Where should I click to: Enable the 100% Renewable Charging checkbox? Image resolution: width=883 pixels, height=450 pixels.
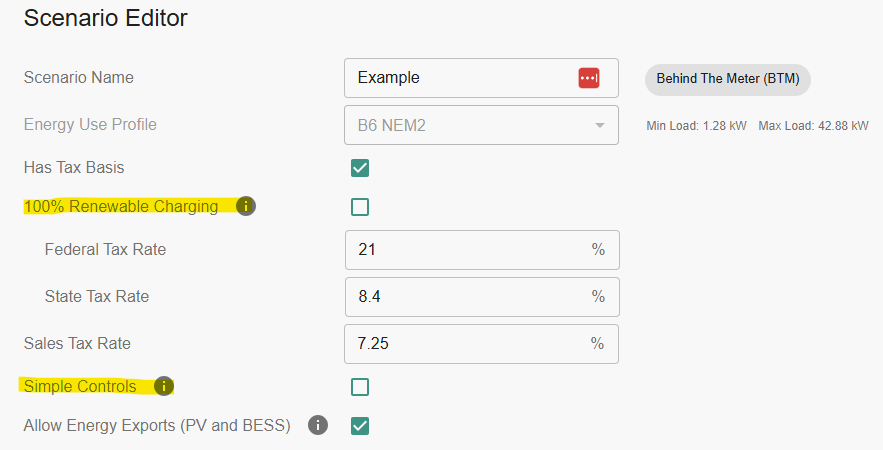click(x=360, y=207)
